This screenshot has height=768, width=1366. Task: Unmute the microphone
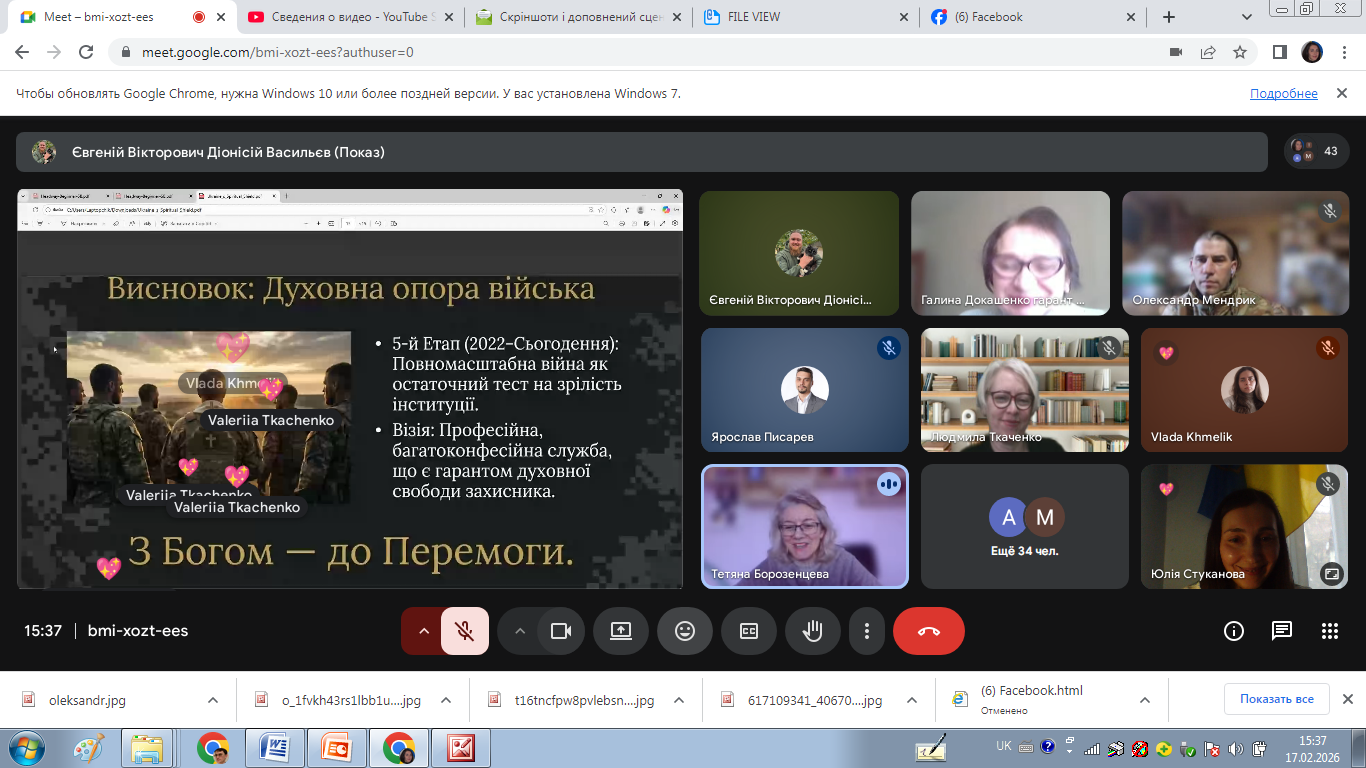pos(464,631)
